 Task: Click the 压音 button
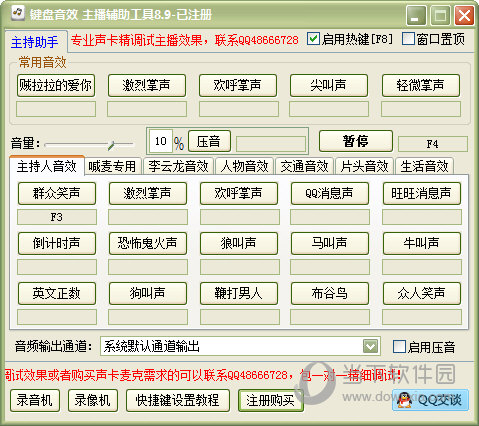(209, 141)
